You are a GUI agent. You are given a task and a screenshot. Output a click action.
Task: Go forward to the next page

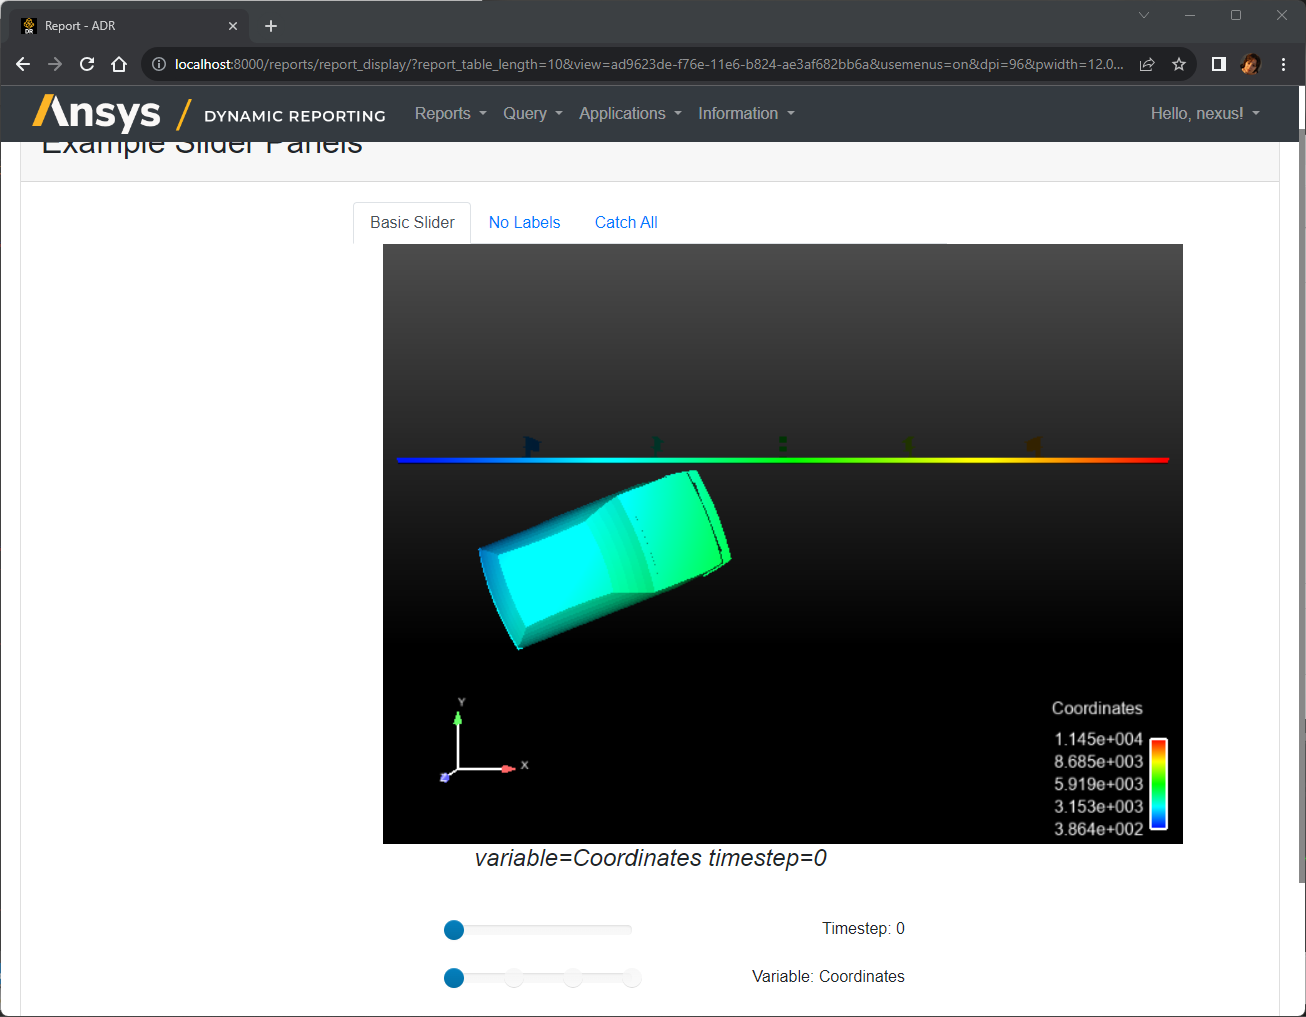pyautogui.click(x=55, y=64)
